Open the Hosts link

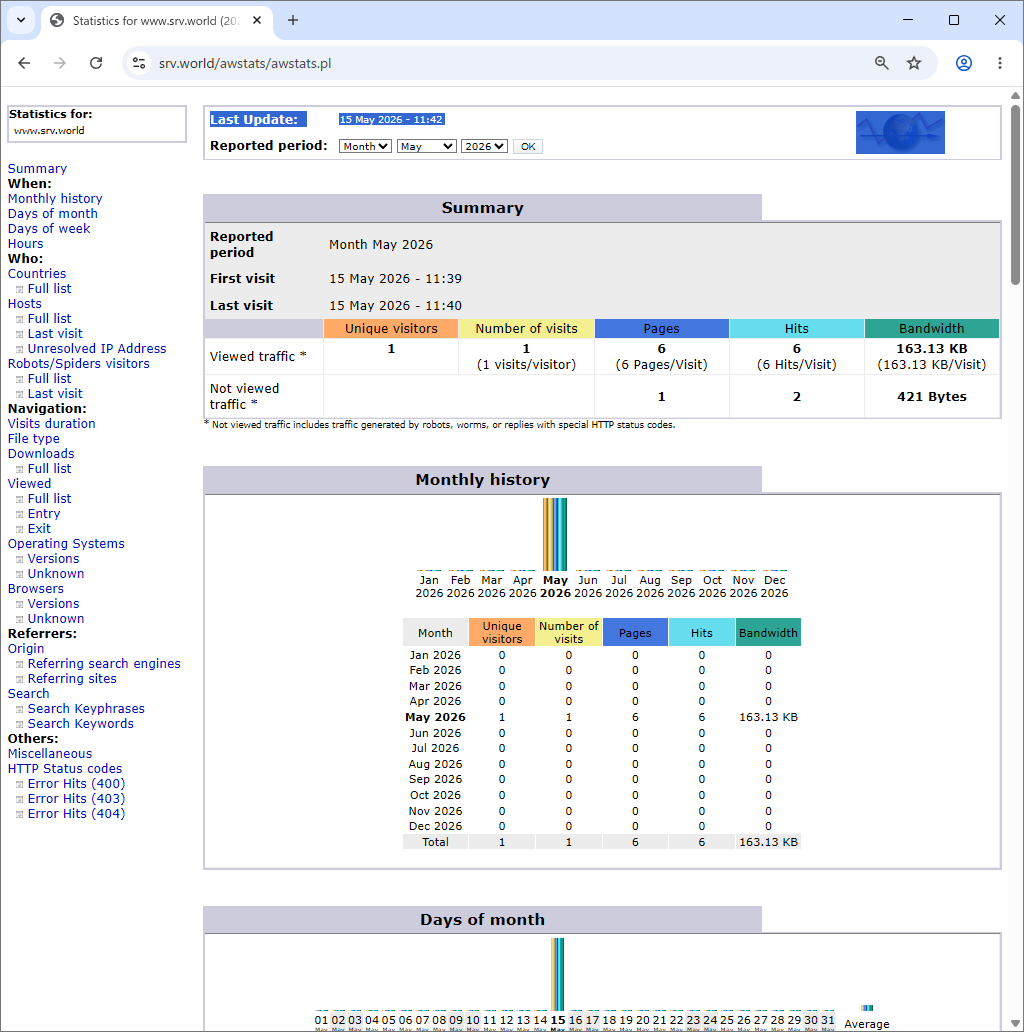(x=24, y=303)
